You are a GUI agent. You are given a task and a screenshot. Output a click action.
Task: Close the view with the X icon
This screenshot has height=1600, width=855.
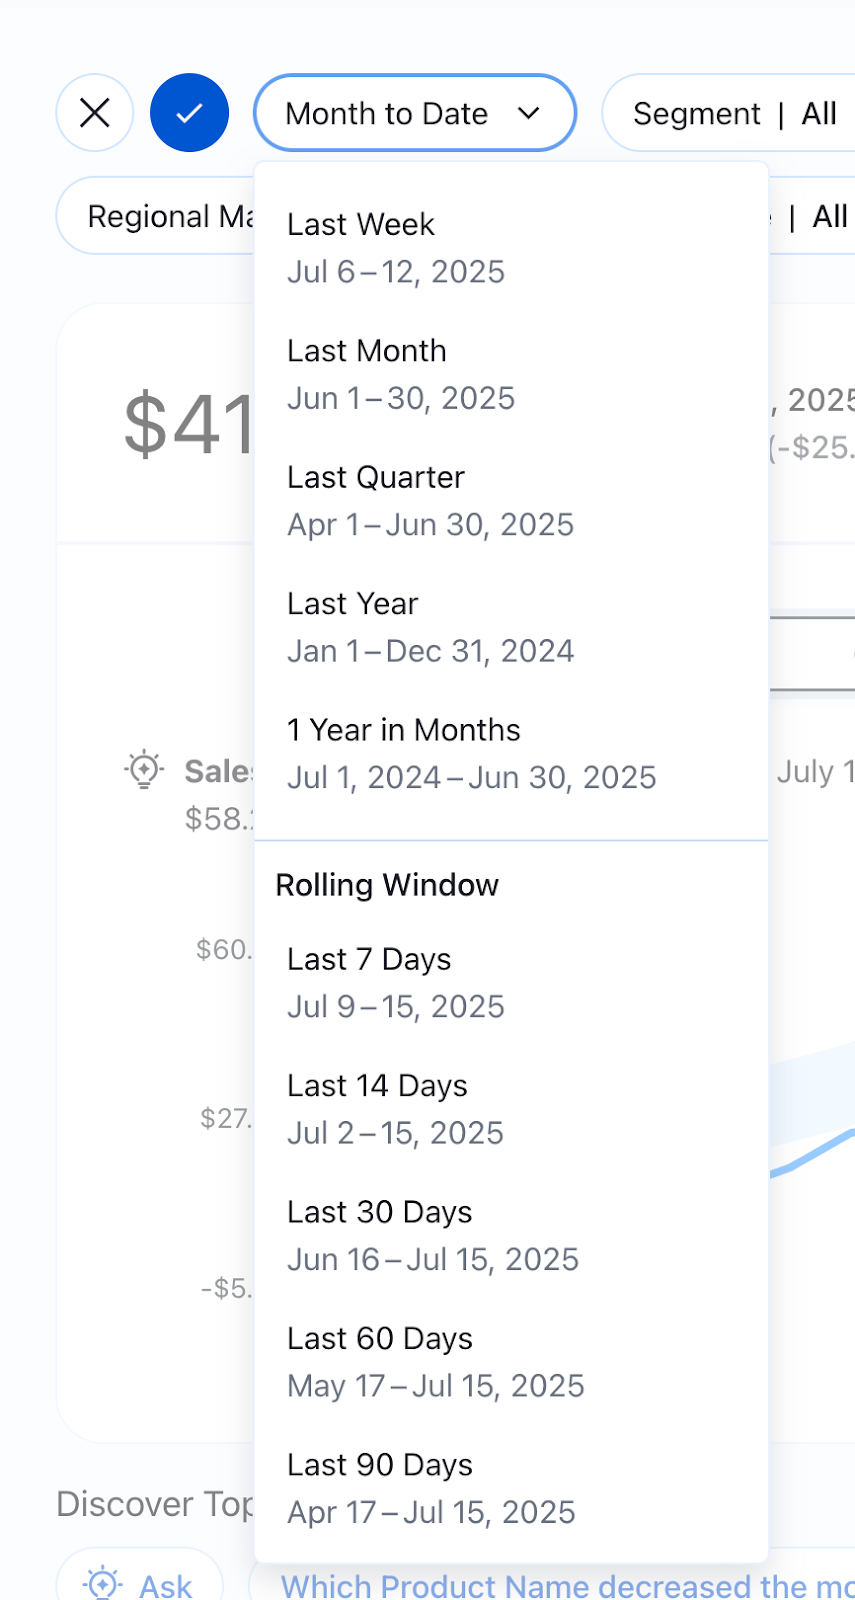click(94, 113)
